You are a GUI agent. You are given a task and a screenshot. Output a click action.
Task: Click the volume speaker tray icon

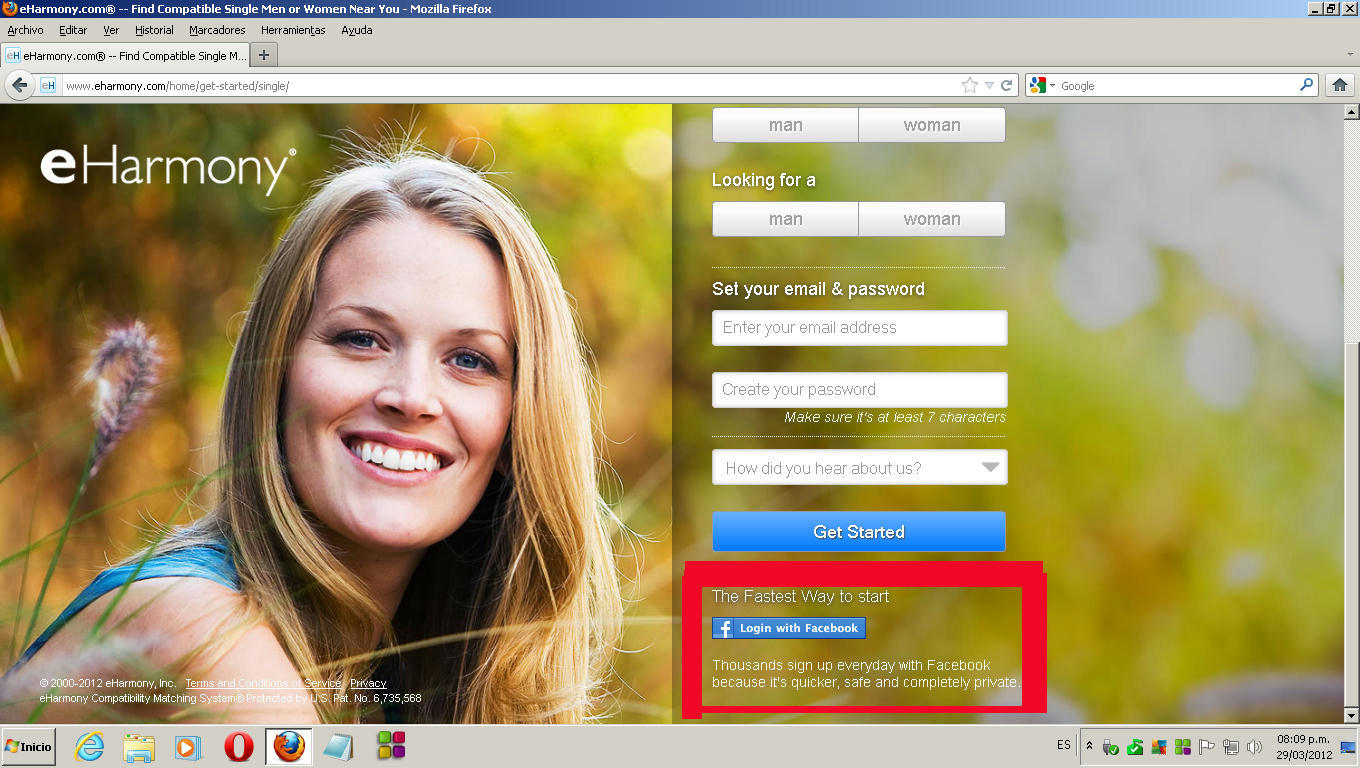click(1255, 747)
